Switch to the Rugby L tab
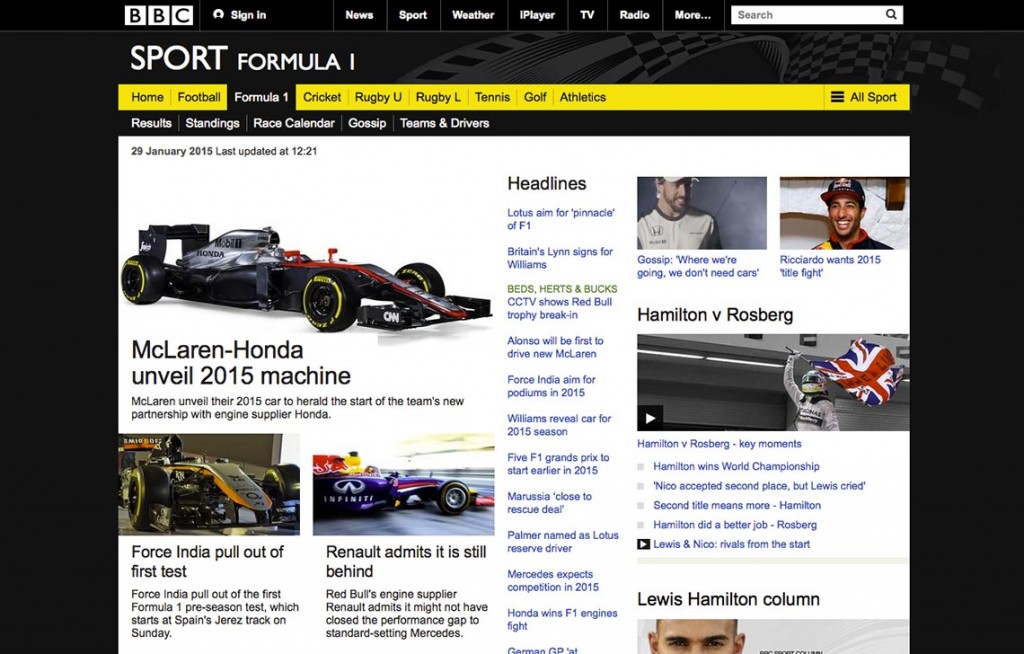 pyautogui.click(x=438, y=97)
